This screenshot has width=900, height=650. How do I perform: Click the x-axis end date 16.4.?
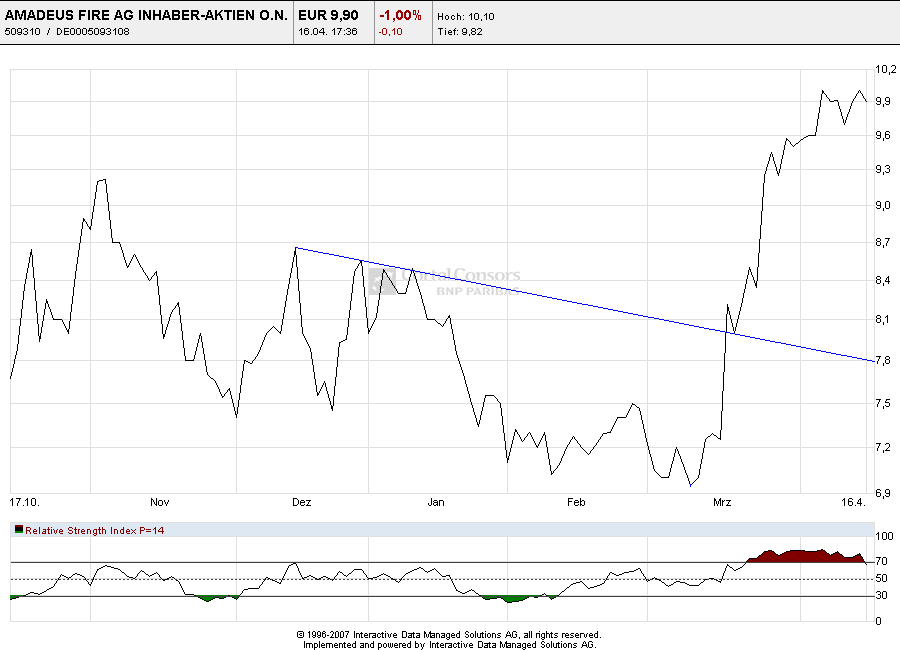(x=853, y=502)
